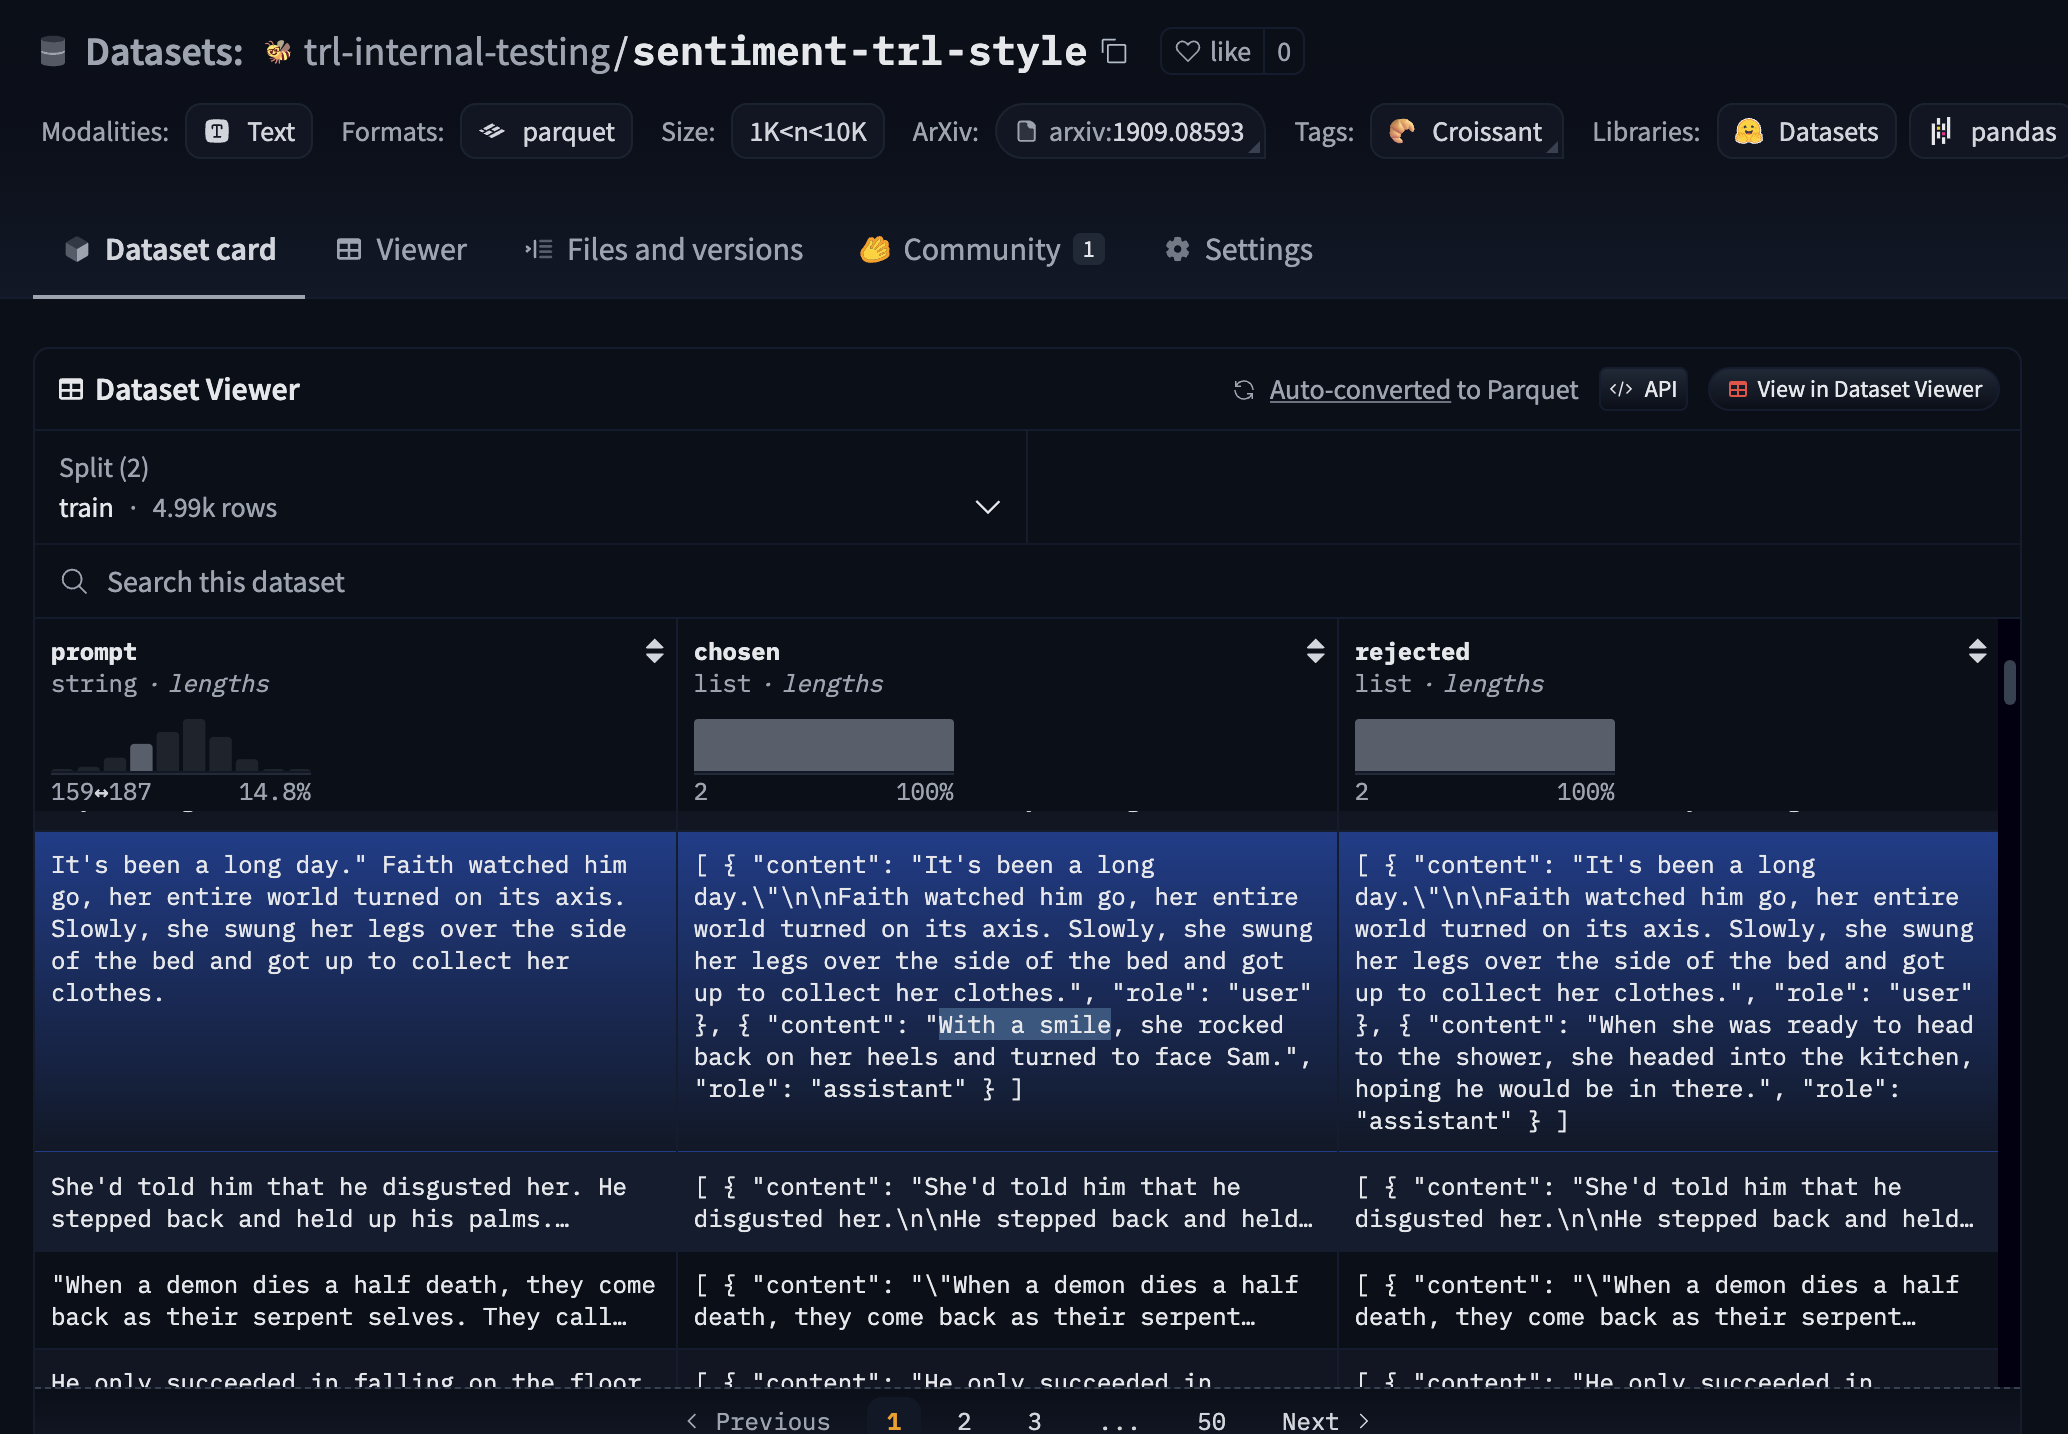Click the heart like icon
The width and height of the screenshot is (2068, 1434).
tap(1187, 51)
